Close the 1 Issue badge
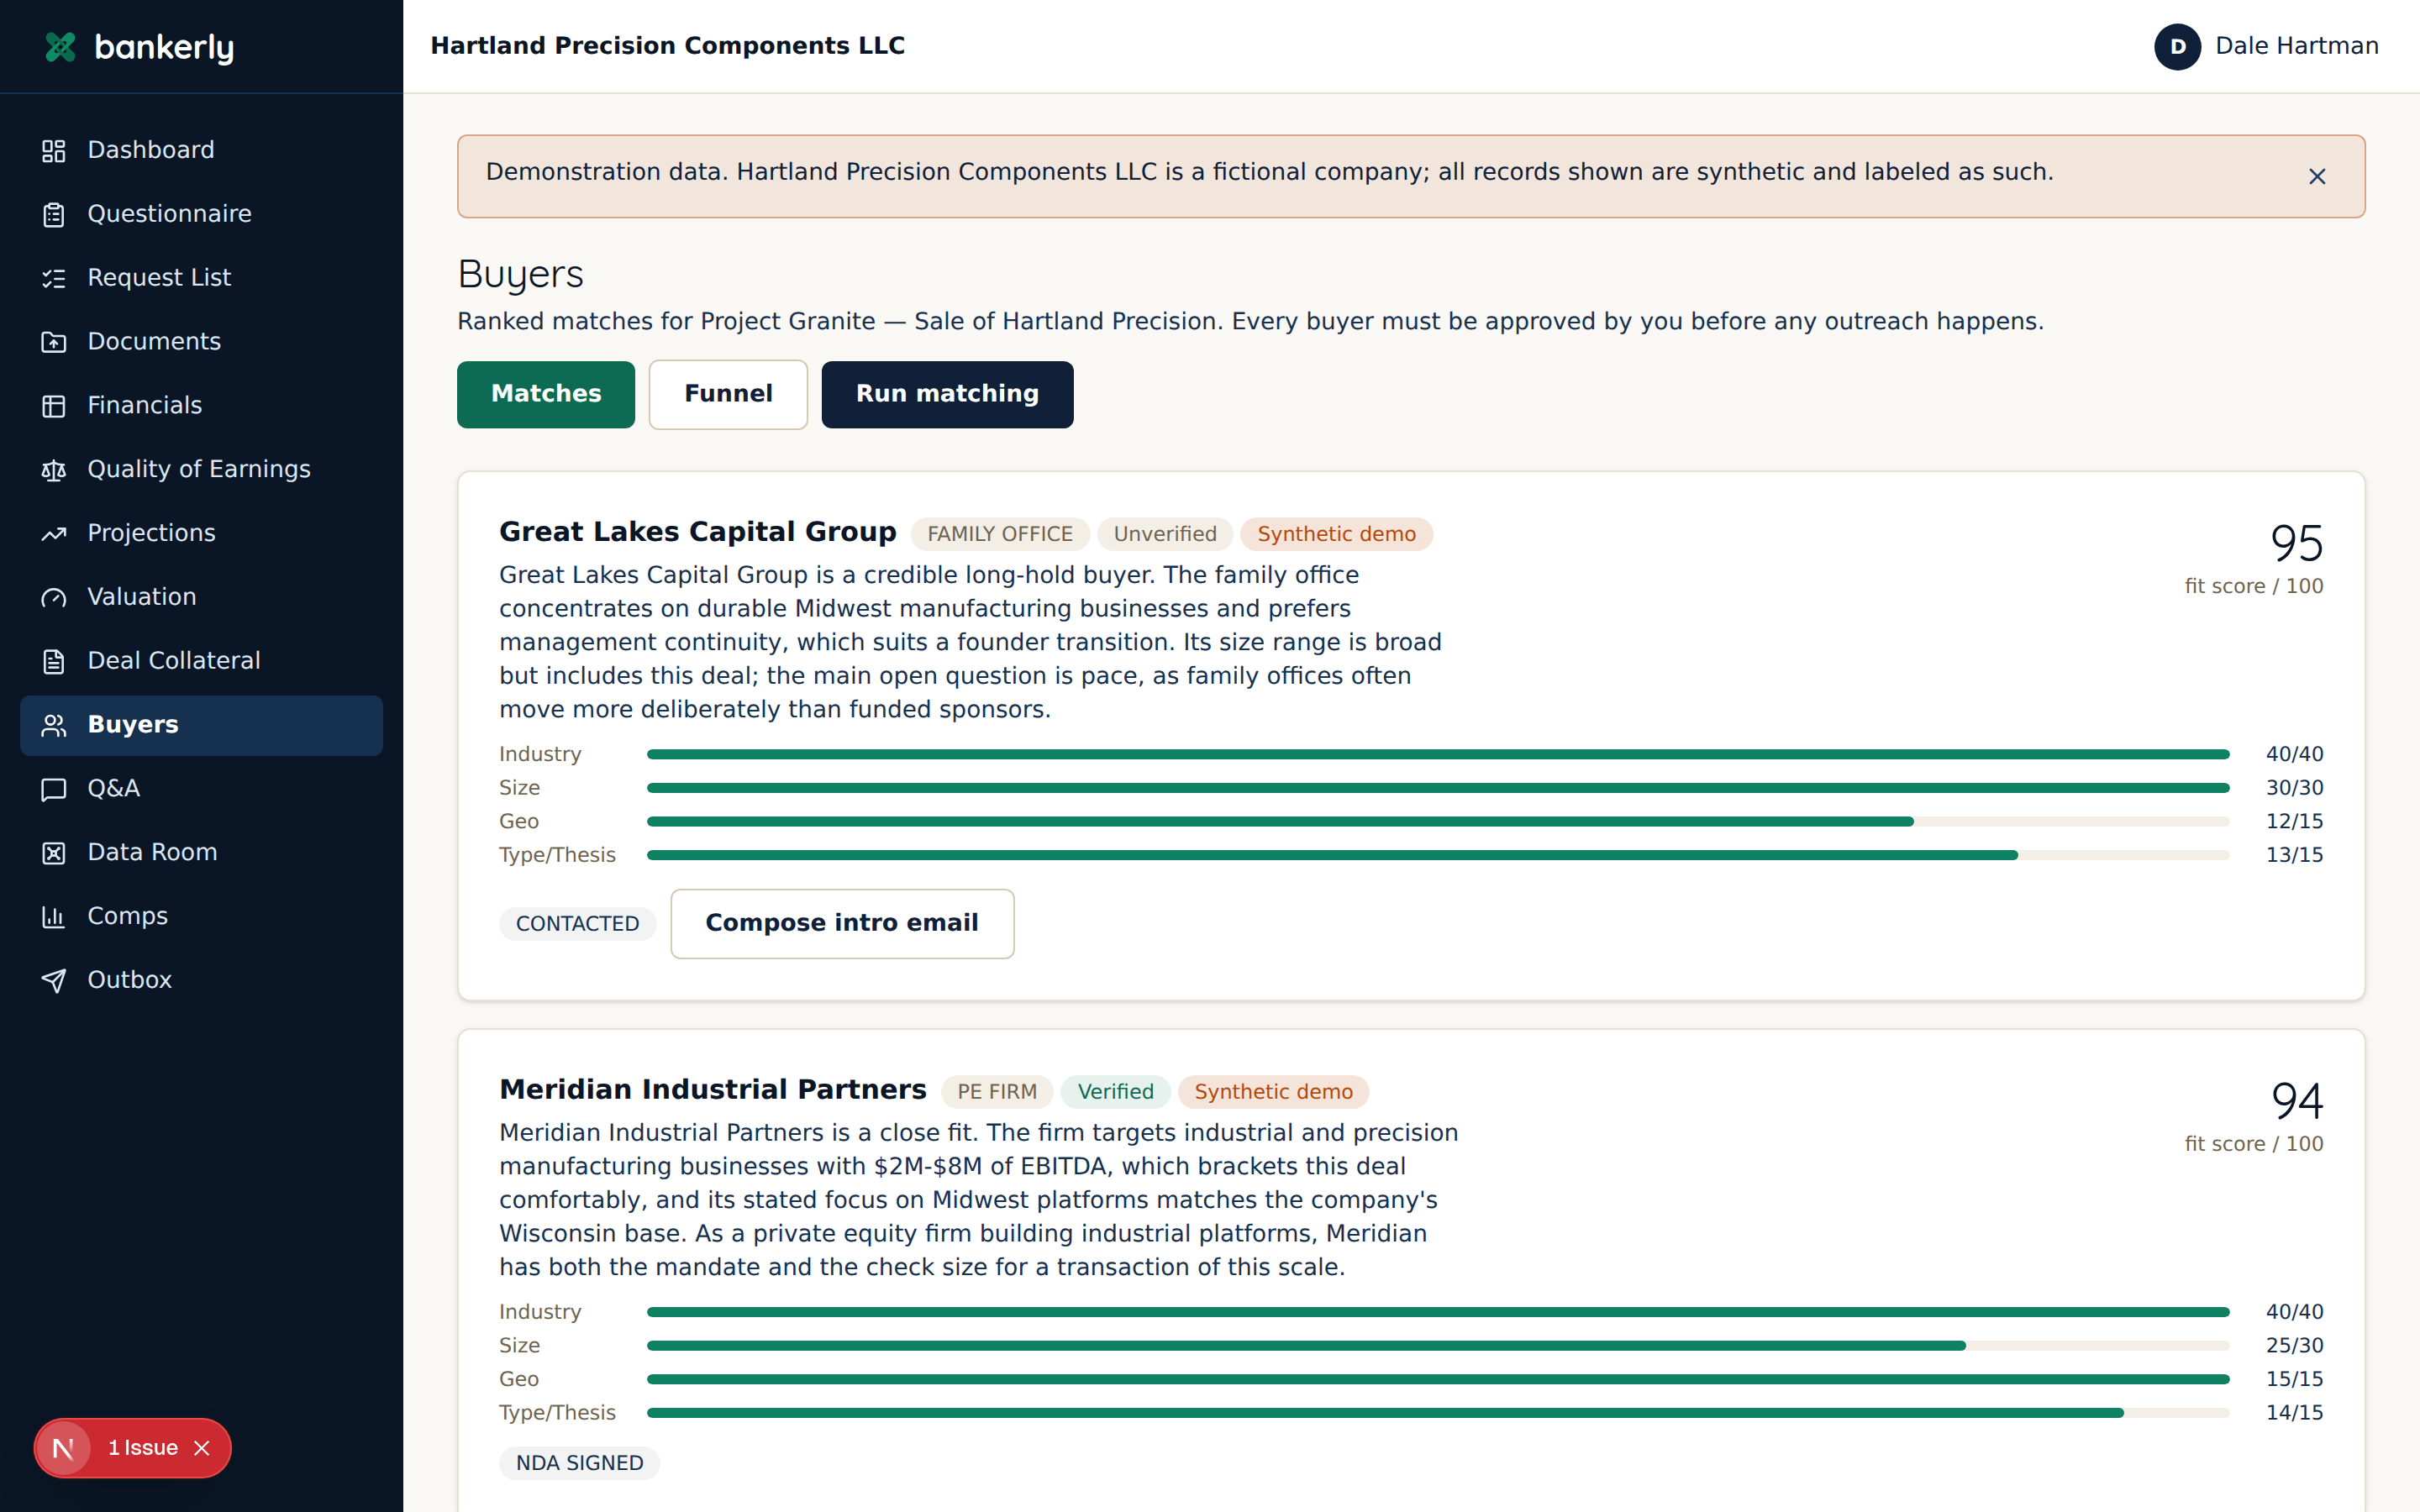This screenshot has height=1512, width=2420. [202, 1448]
